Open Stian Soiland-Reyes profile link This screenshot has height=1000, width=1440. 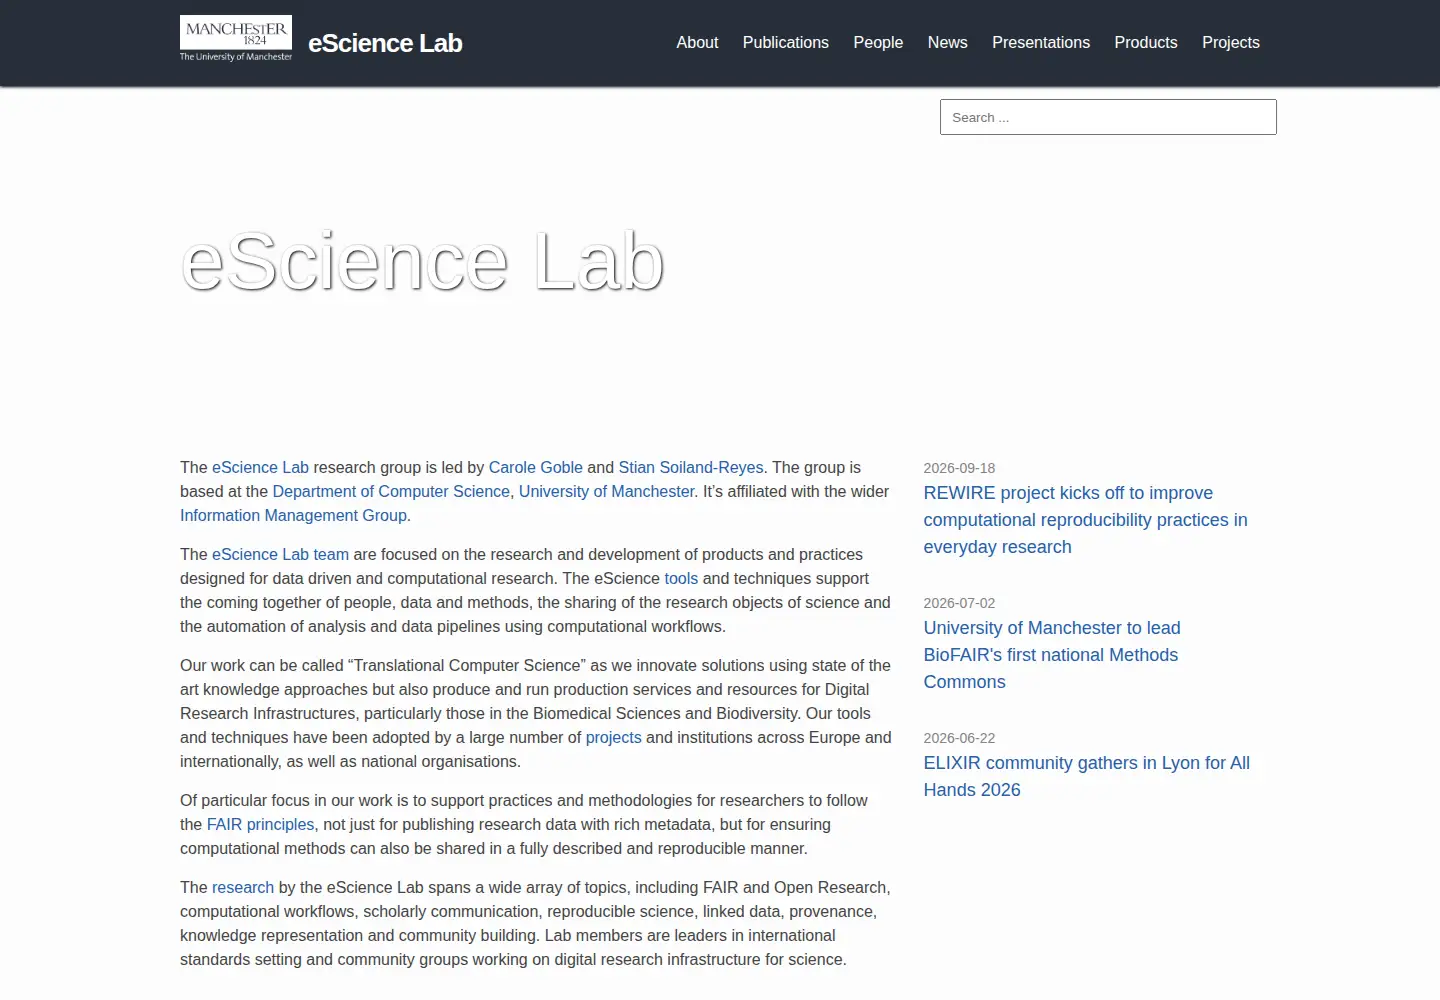(691, 467)
